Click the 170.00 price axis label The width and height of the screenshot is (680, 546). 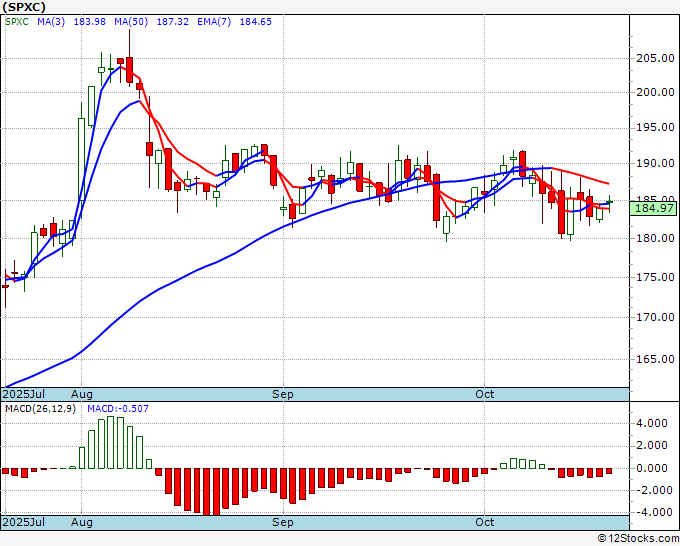[655, 317]
